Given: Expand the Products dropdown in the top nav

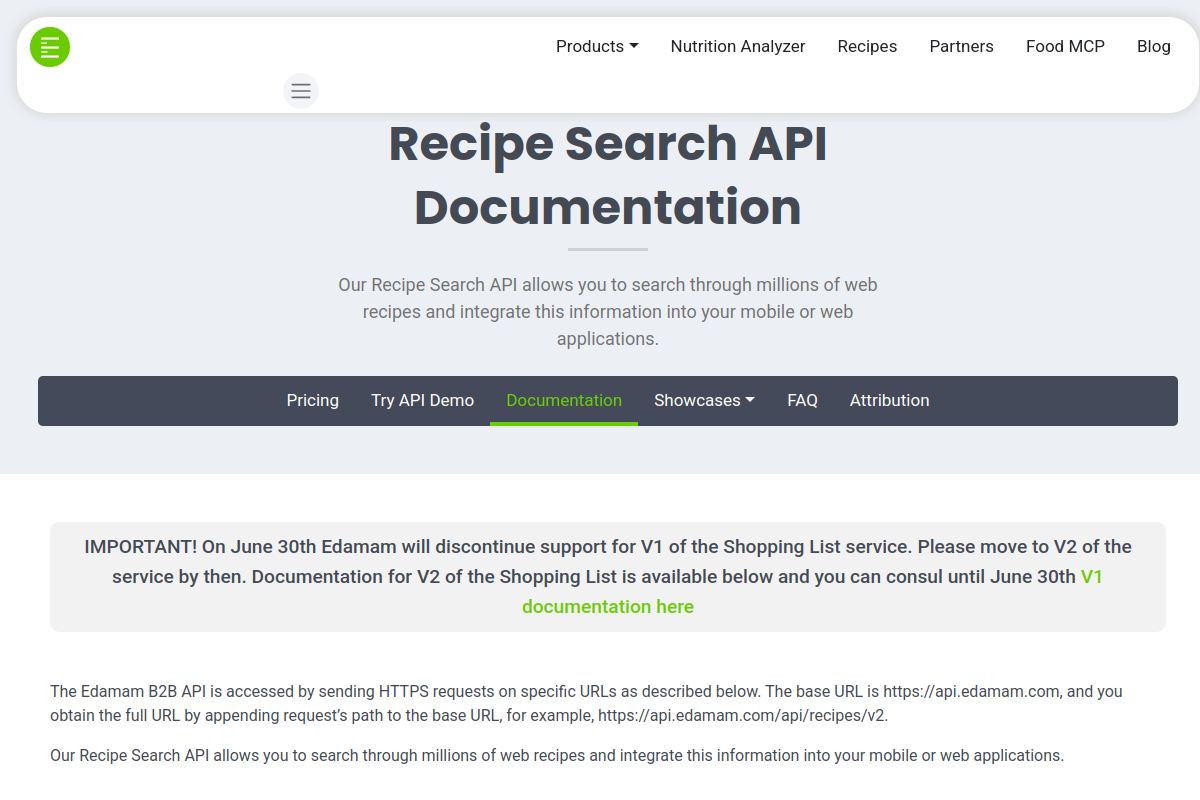Looking at the screenshot, I should pos(597,46).
